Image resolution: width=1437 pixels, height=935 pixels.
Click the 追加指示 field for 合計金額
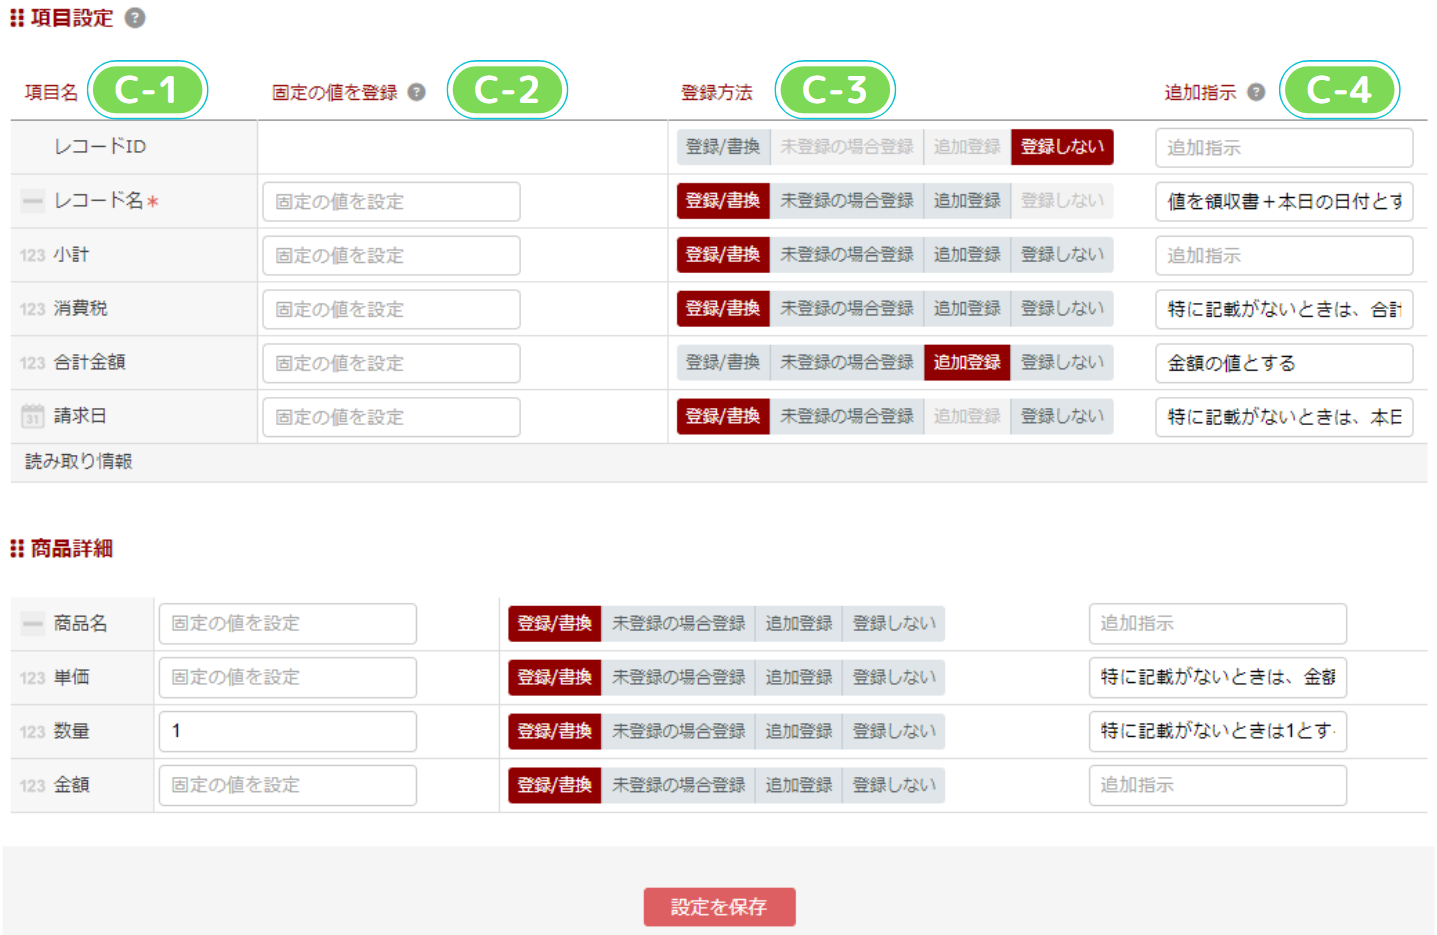1283,363
